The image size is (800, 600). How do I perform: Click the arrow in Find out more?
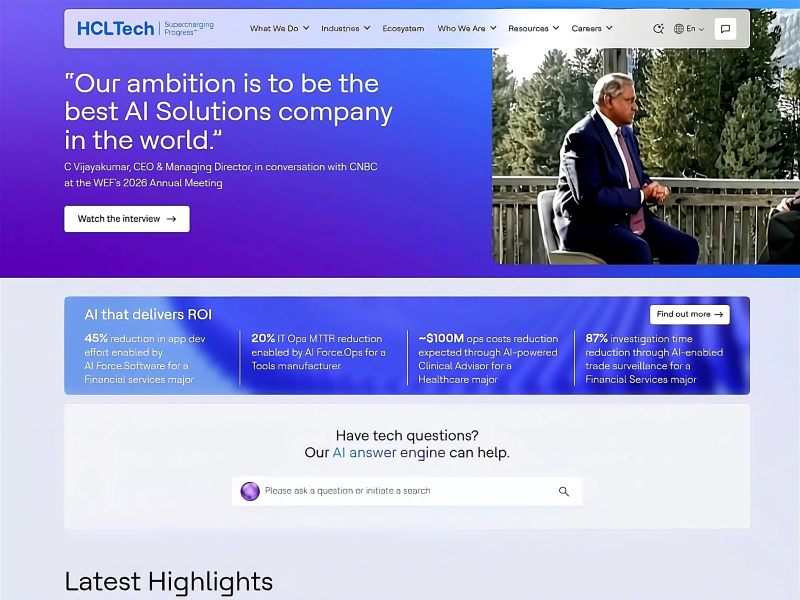pyautogui.click(x=718, y=314)
